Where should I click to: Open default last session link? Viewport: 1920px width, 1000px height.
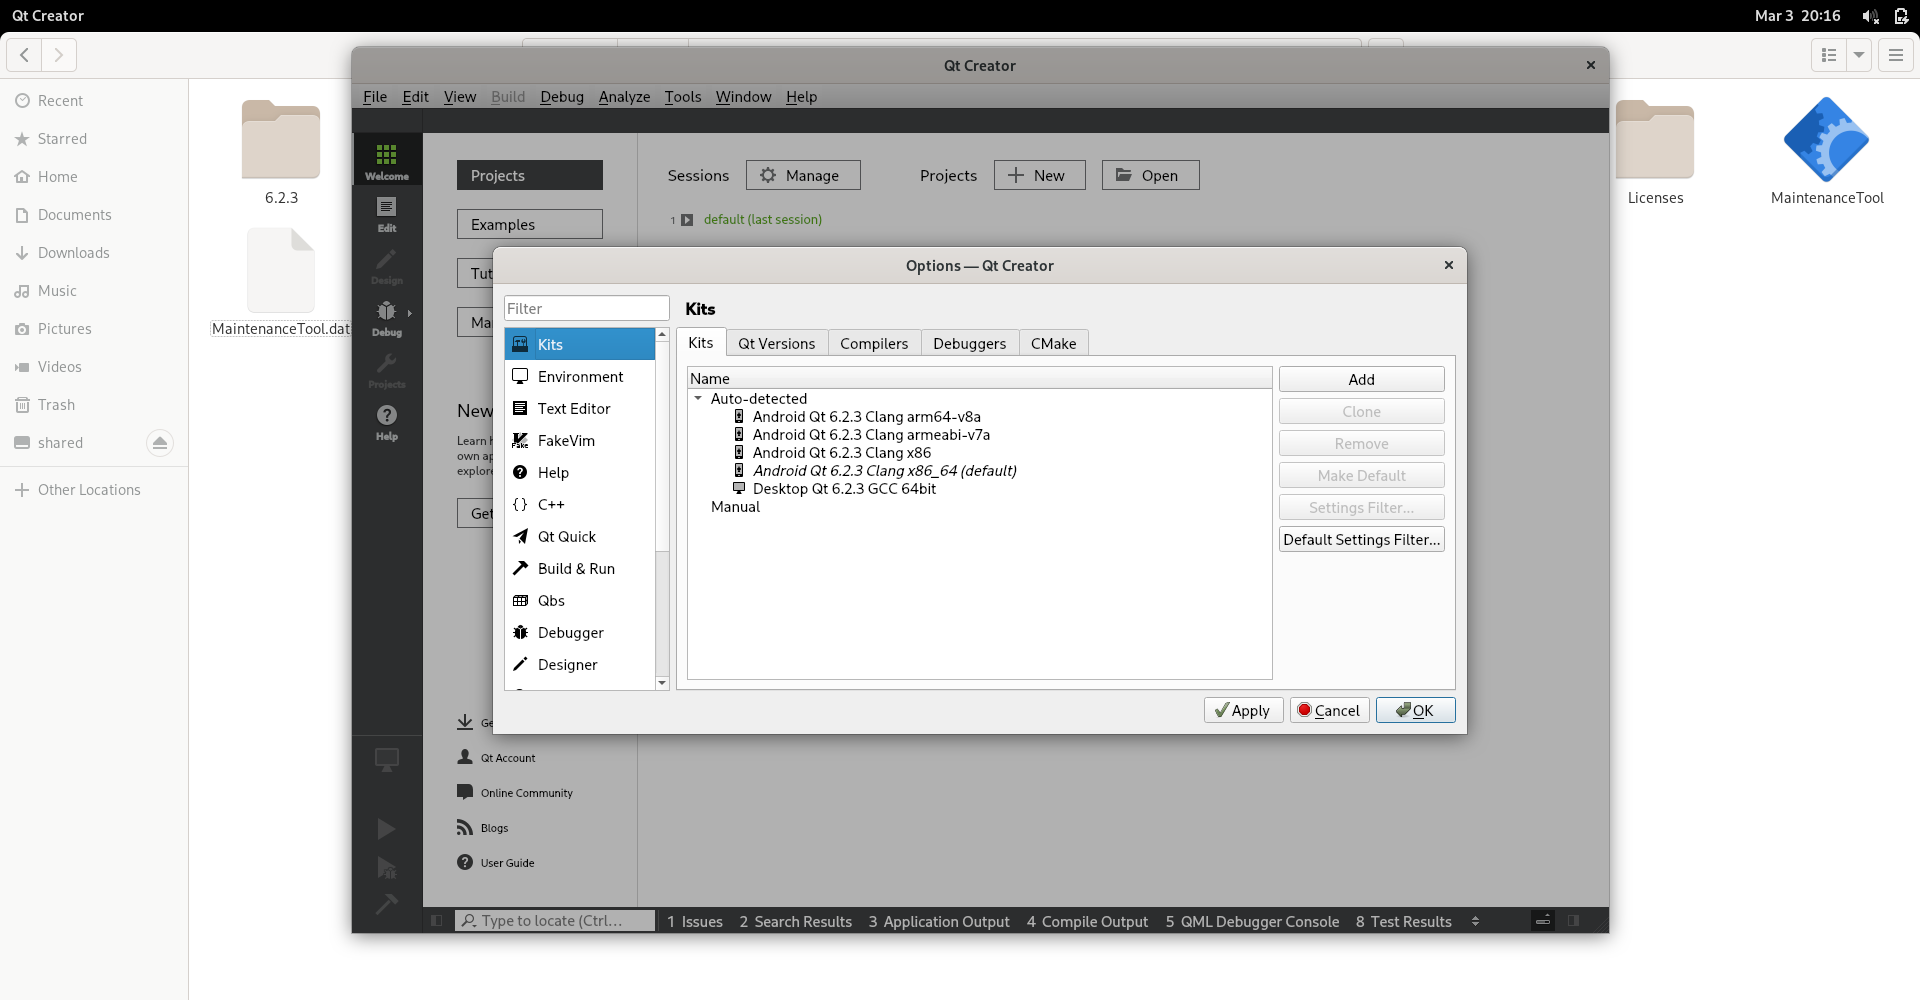[763, 219]
